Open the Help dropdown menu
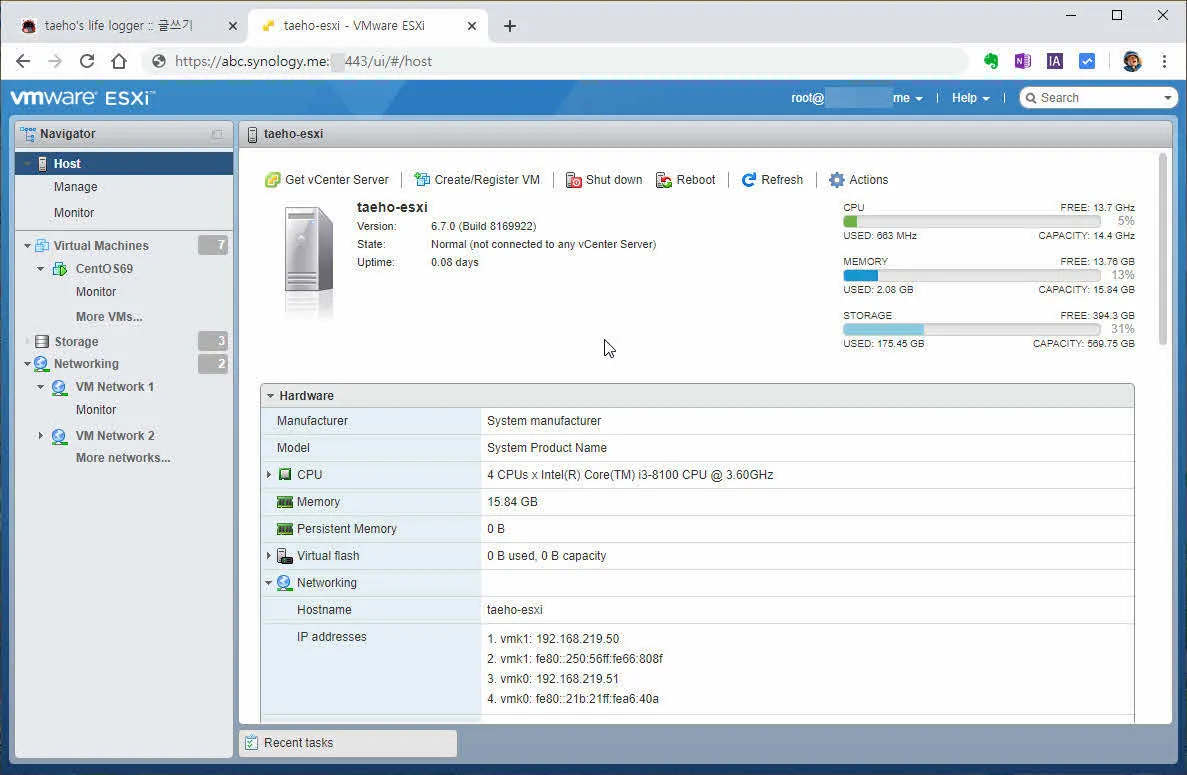 tap(970, 98)
